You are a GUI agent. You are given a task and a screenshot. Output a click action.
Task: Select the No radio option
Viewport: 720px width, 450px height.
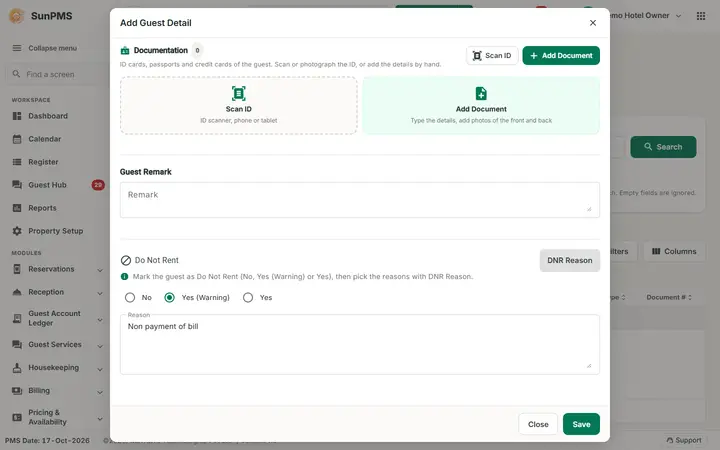click(x=130, y=298)
